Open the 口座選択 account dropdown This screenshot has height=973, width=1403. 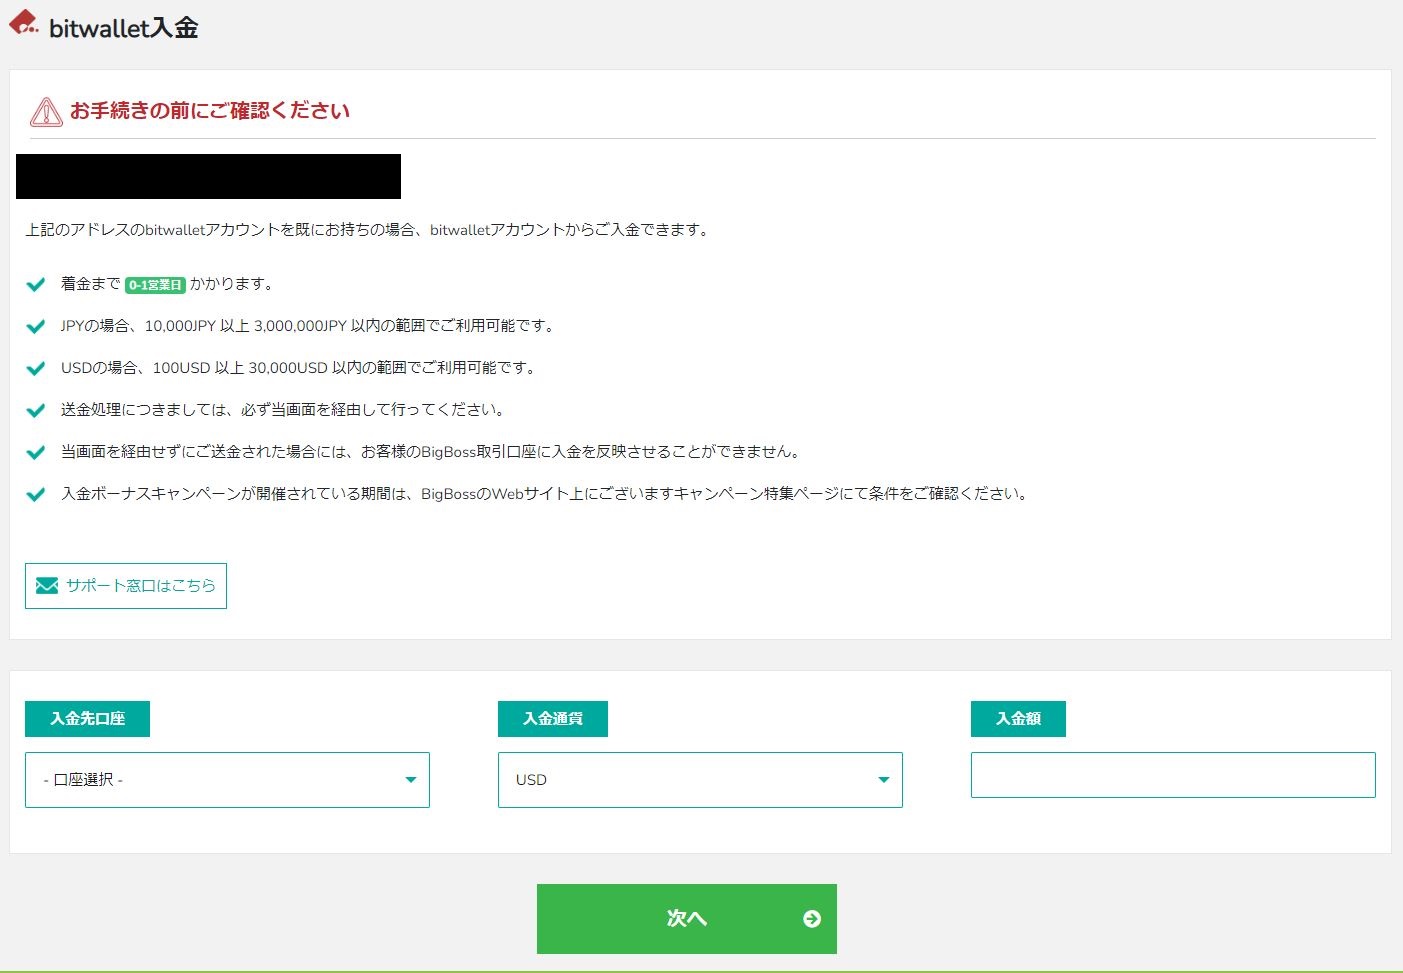point(227,780)
